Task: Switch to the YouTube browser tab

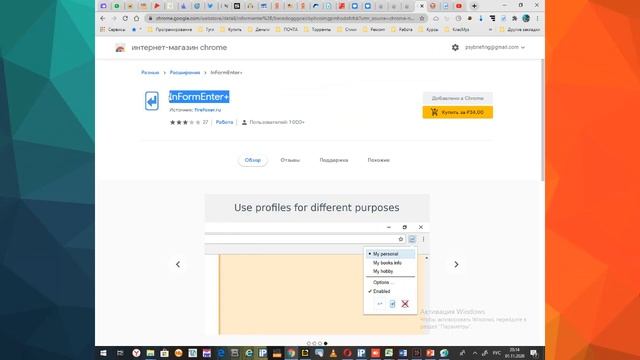Action: click(x=459, y=6)
